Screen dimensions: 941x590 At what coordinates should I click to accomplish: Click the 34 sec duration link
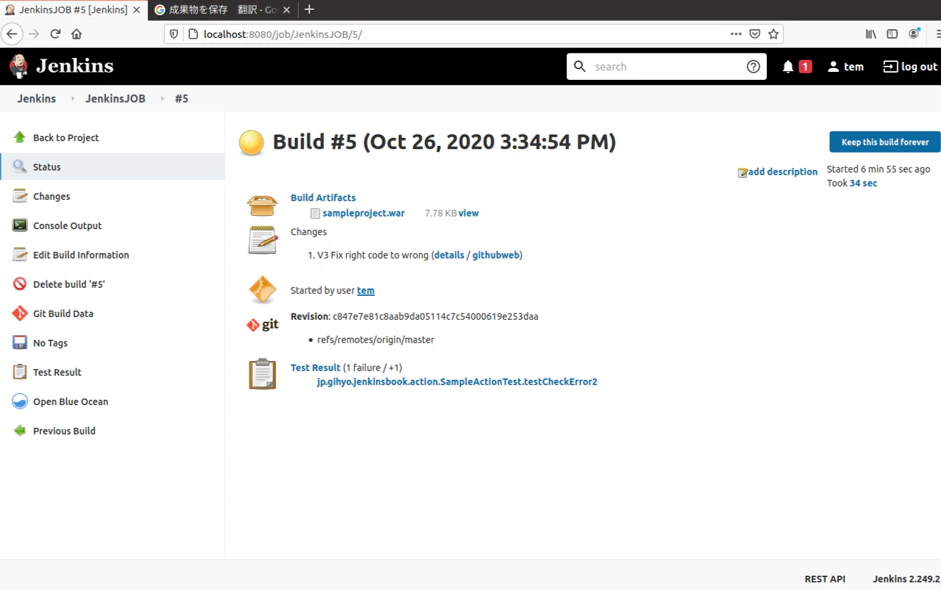[x=863, y=183]
